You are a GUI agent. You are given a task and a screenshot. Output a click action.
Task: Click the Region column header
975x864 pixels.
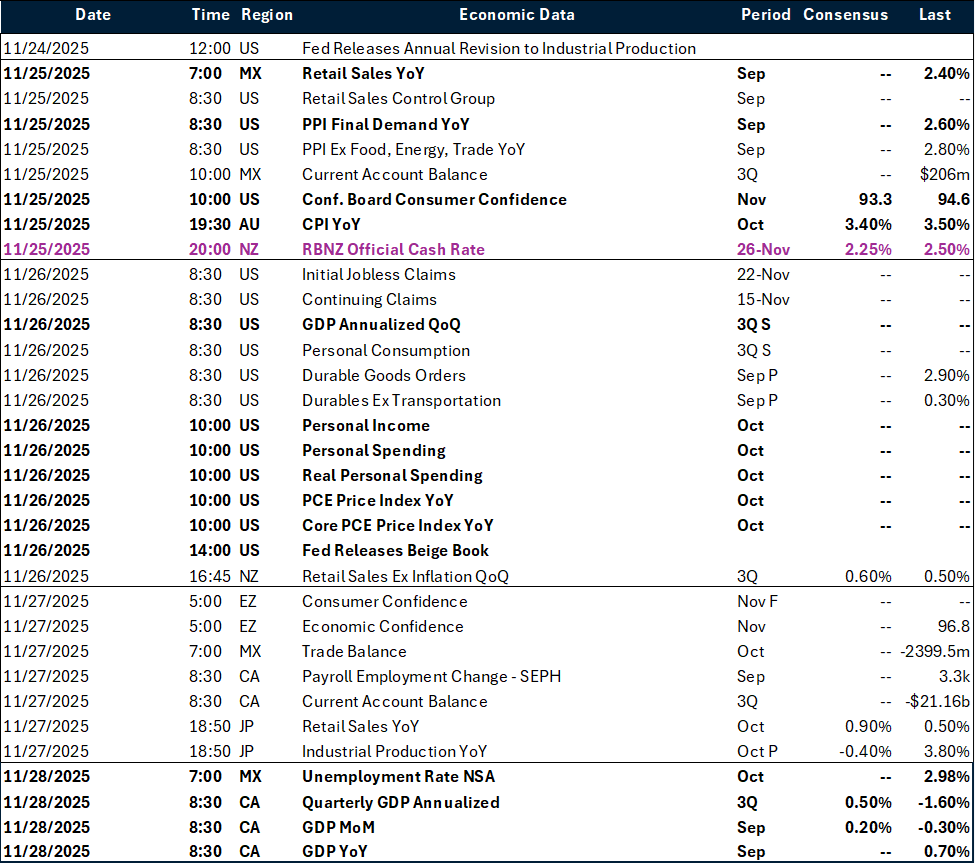click(x=265, y=15)
